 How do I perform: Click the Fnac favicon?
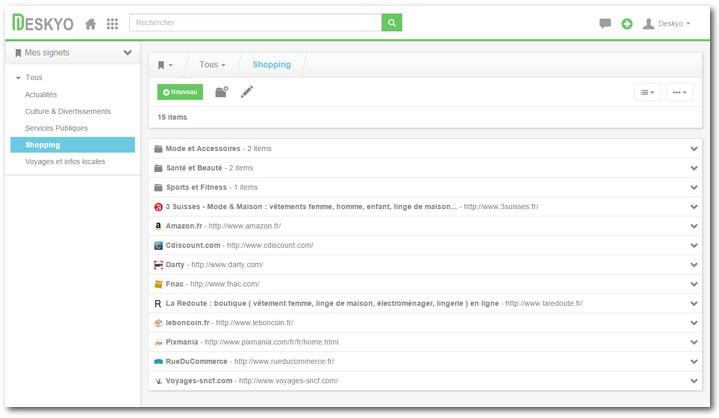(x=158, y=284)
